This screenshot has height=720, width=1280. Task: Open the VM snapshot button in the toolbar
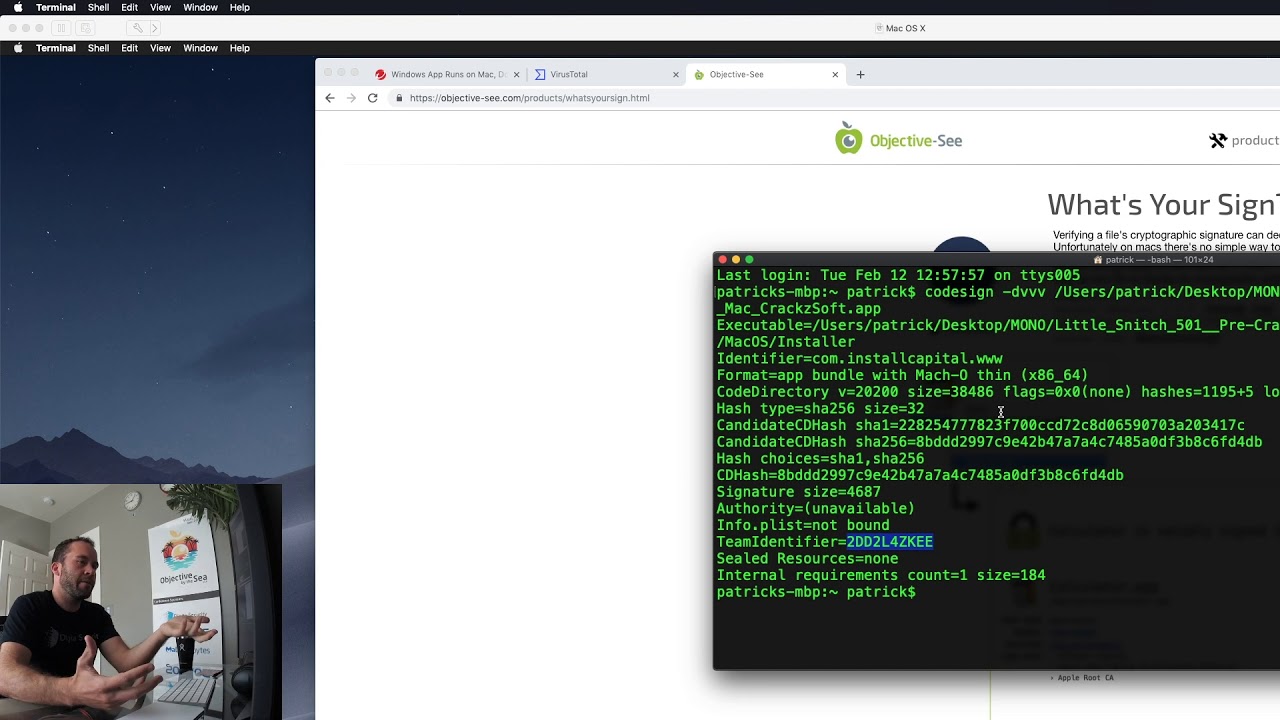(x=84, y=28)
